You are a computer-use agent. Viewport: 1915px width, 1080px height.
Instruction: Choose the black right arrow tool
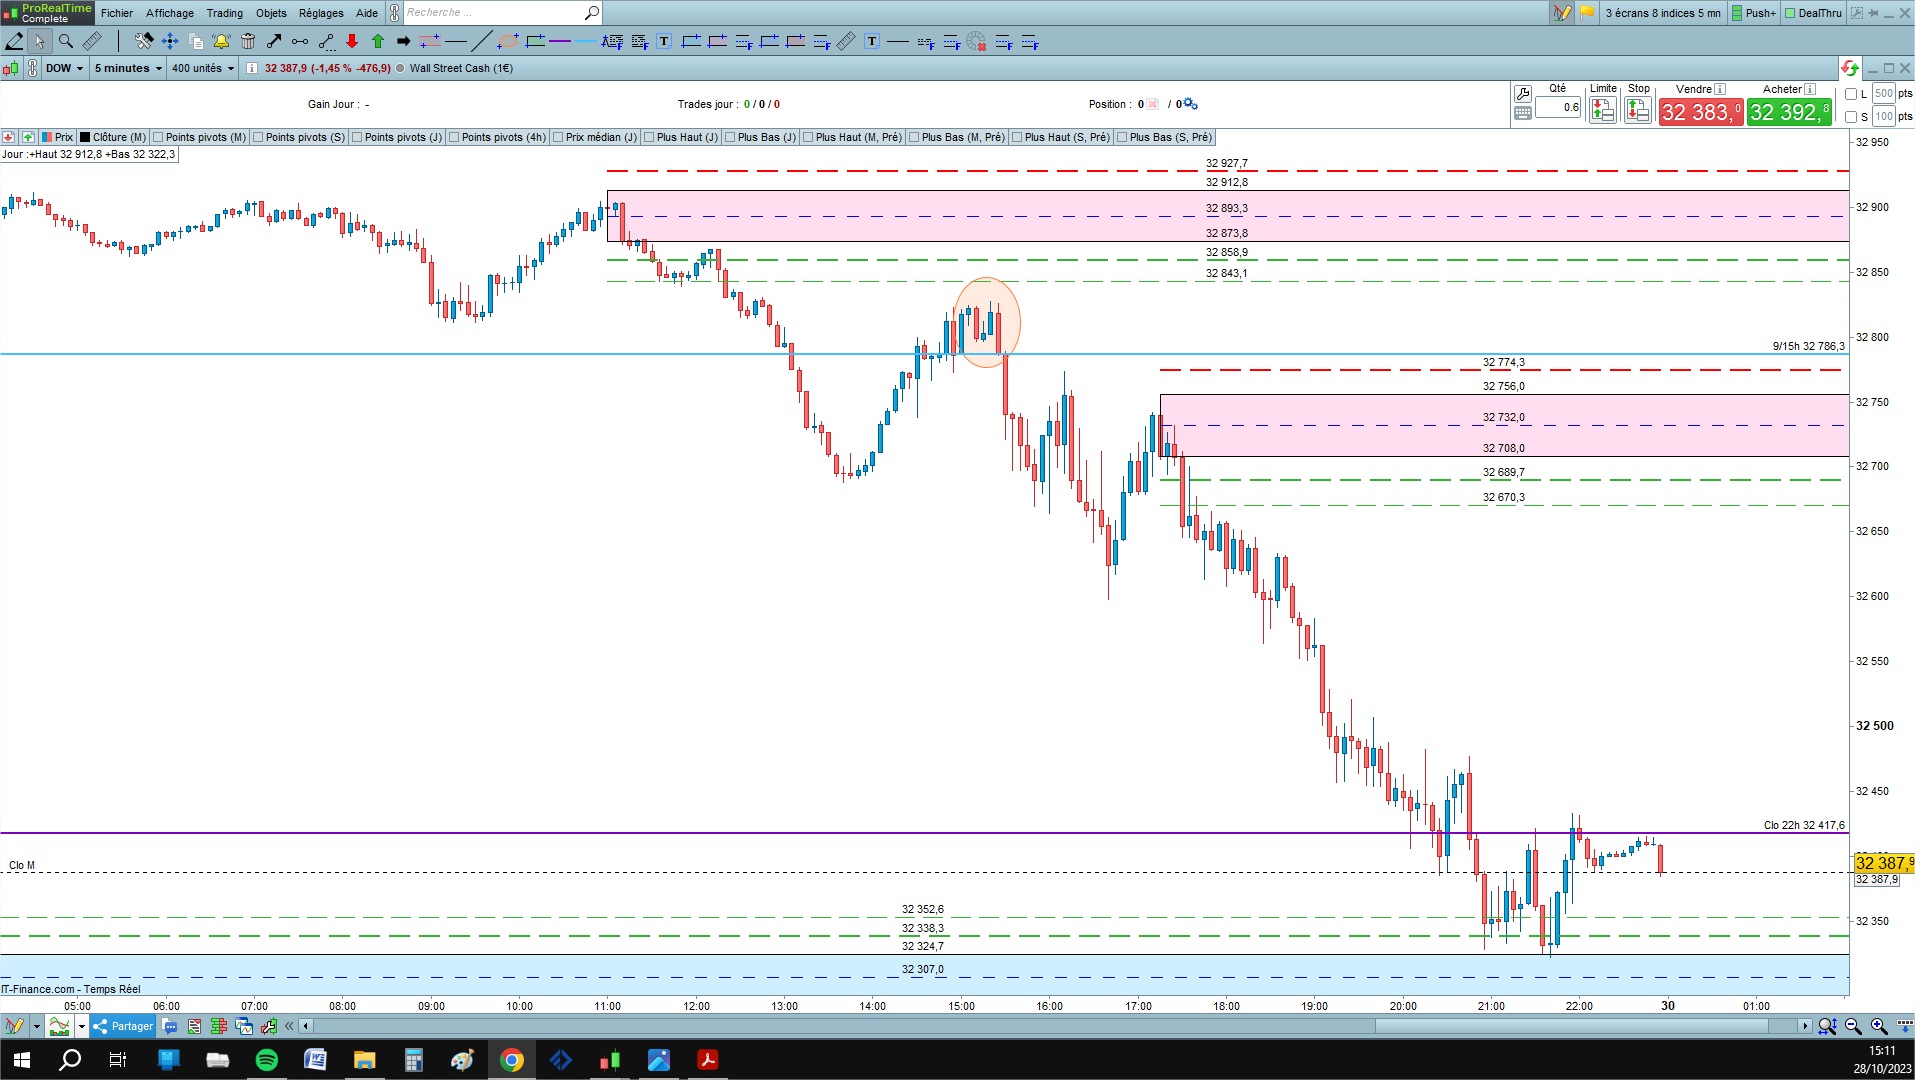(x=404, y=41)
